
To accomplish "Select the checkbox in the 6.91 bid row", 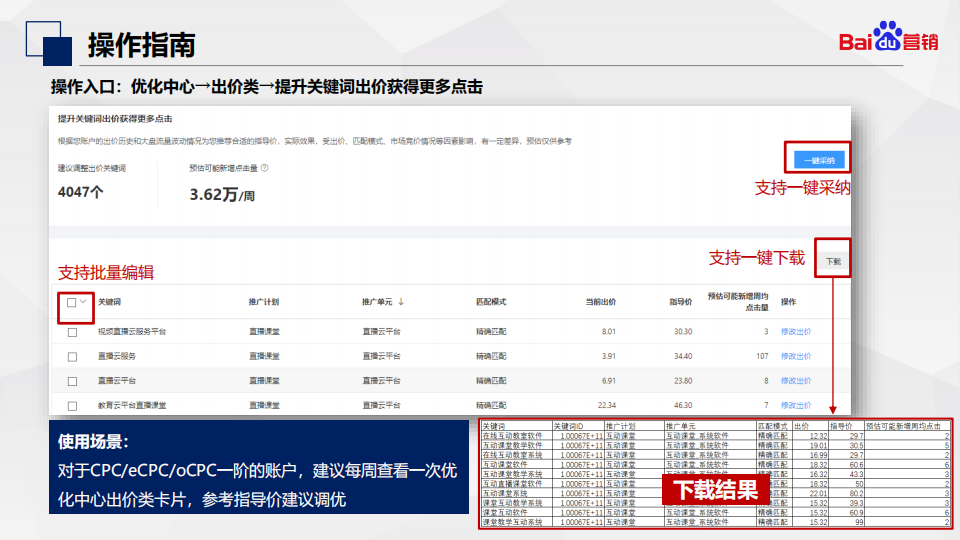I will pos(72,381).
